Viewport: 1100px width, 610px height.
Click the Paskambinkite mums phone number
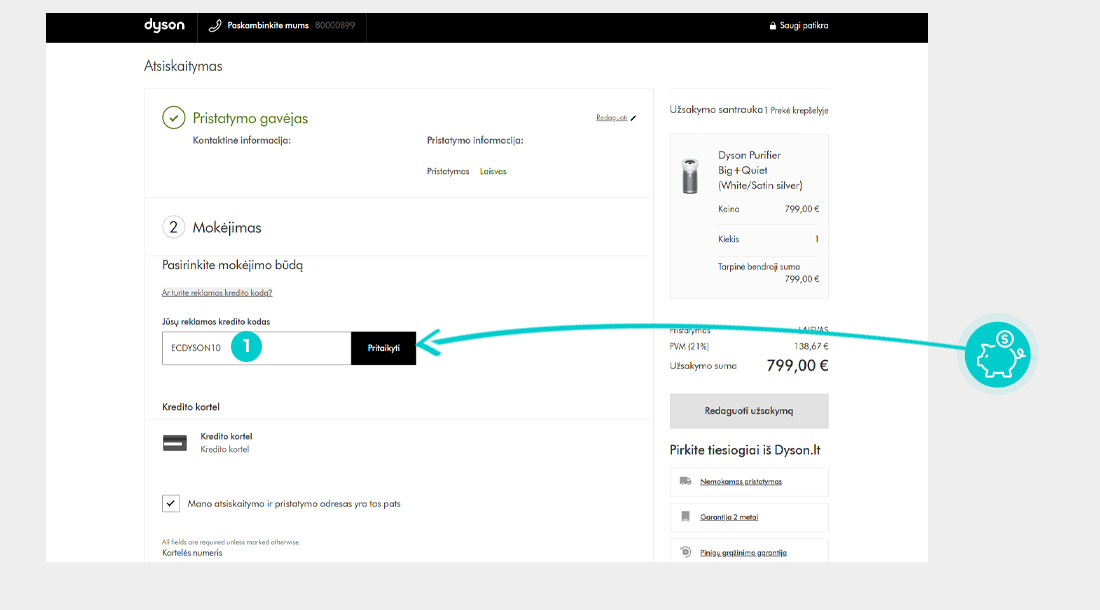point(335,25)
